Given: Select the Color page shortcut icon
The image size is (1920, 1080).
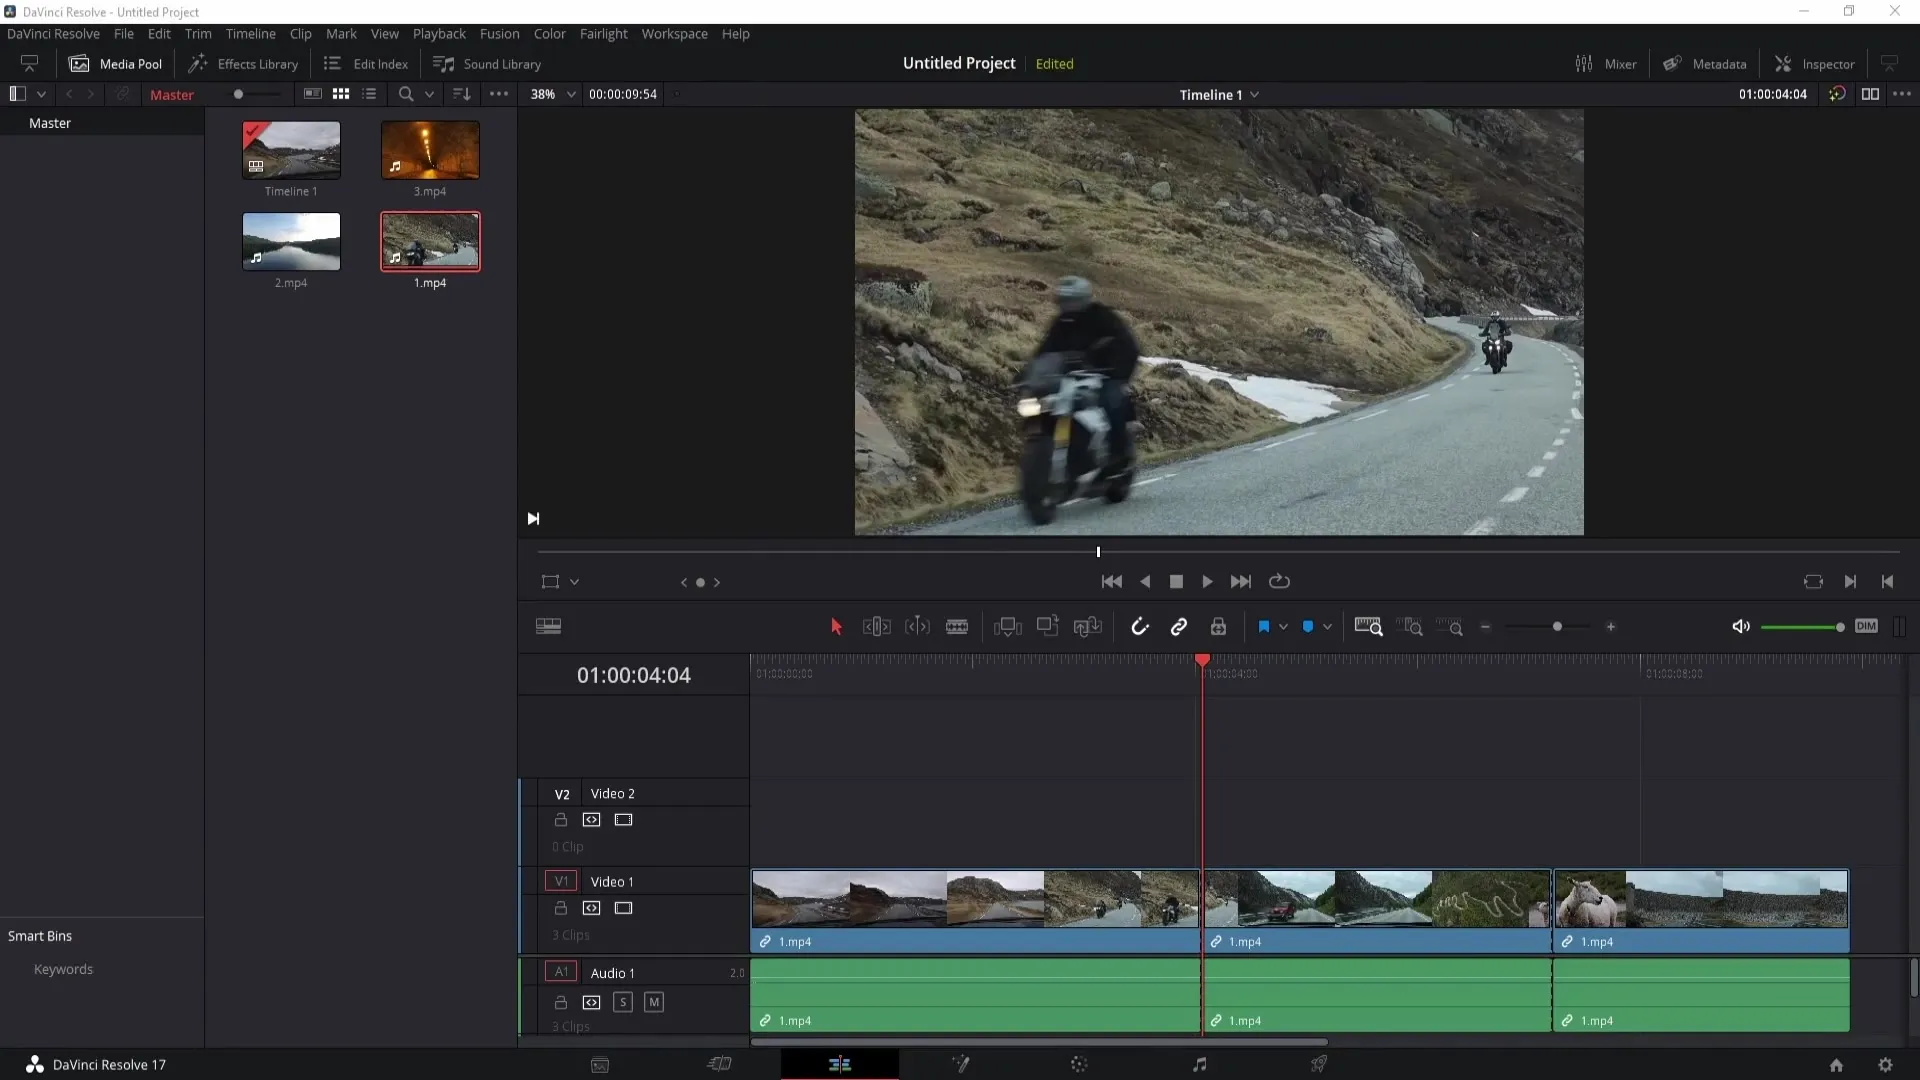Looking at the screenshot, I should tap(1080, 1064).
